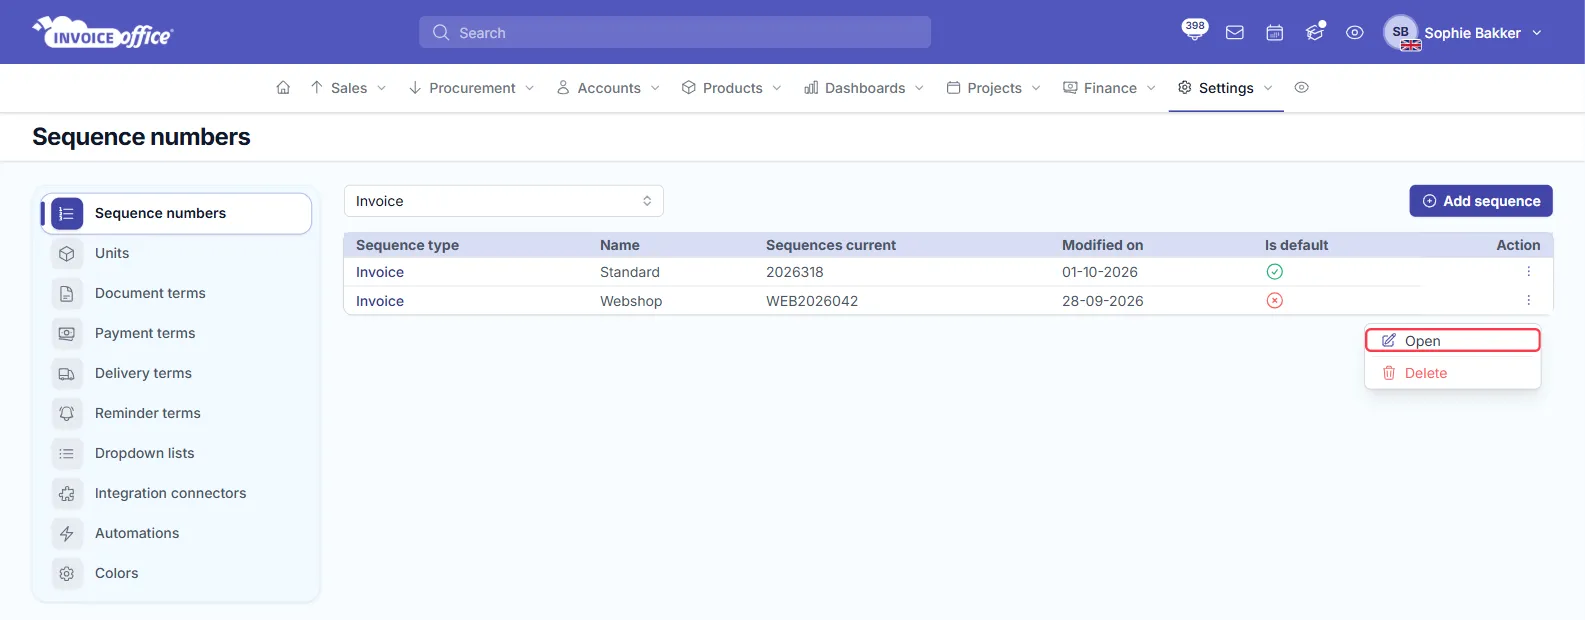The image size is (1585, 620).
Task: Expand the Finance menu
Action: (1110, 88)
